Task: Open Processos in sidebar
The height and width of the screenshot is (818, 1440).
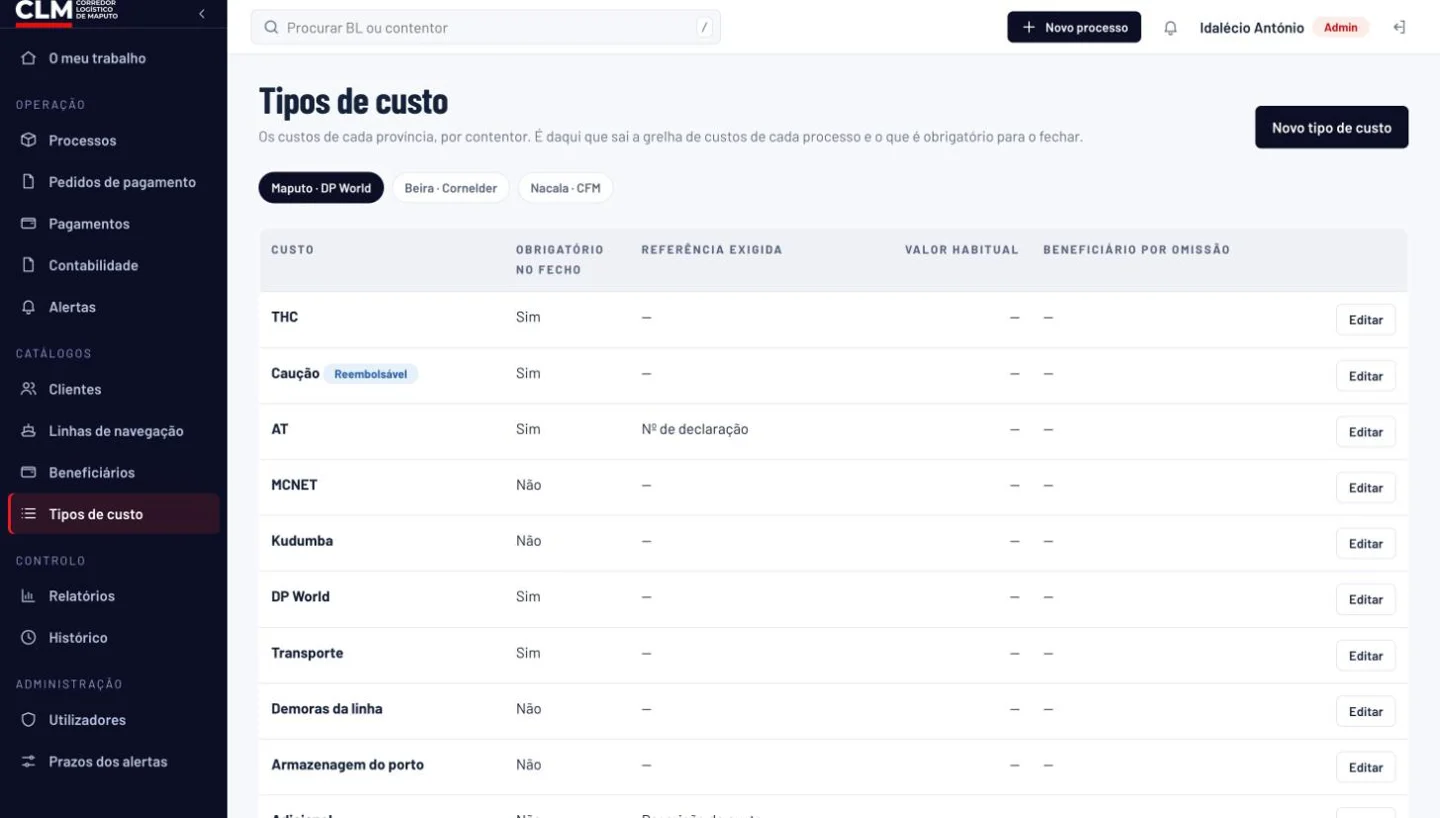Action: click(113, 140)
